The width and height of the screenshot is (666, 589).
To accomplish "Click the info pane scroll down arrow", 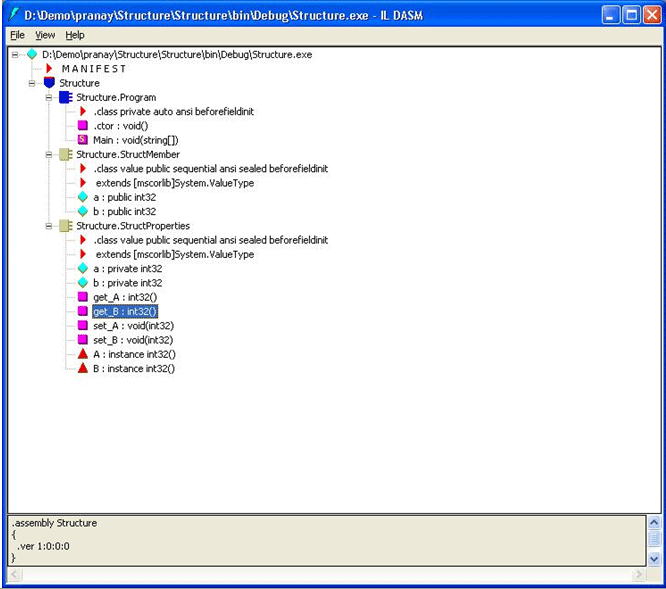I will [654, 559].
